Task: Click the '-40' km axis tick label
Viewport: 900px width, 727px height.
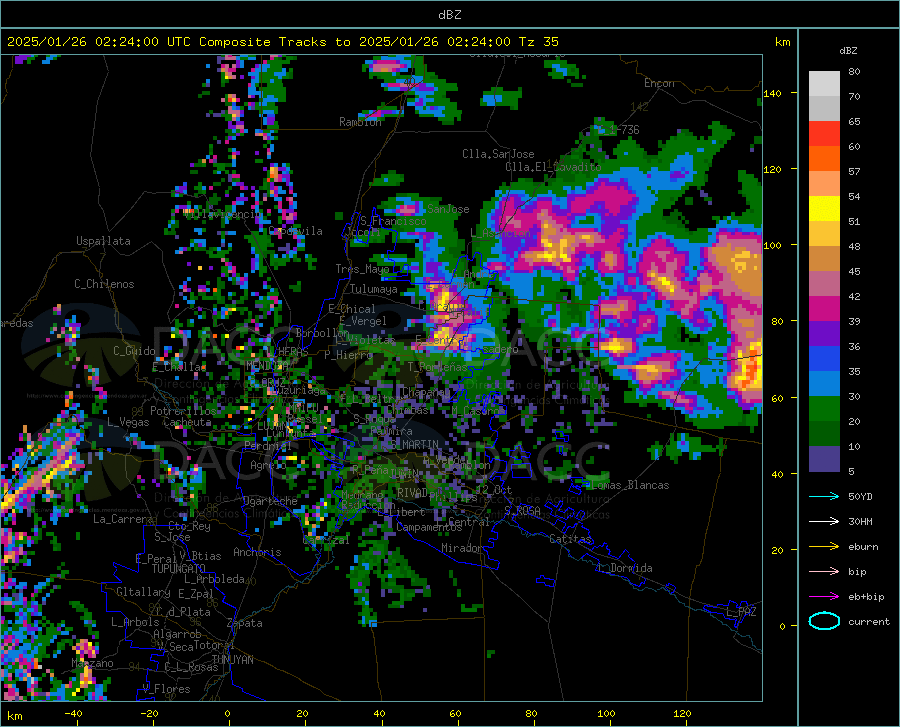Action: [x=73, y=713]
